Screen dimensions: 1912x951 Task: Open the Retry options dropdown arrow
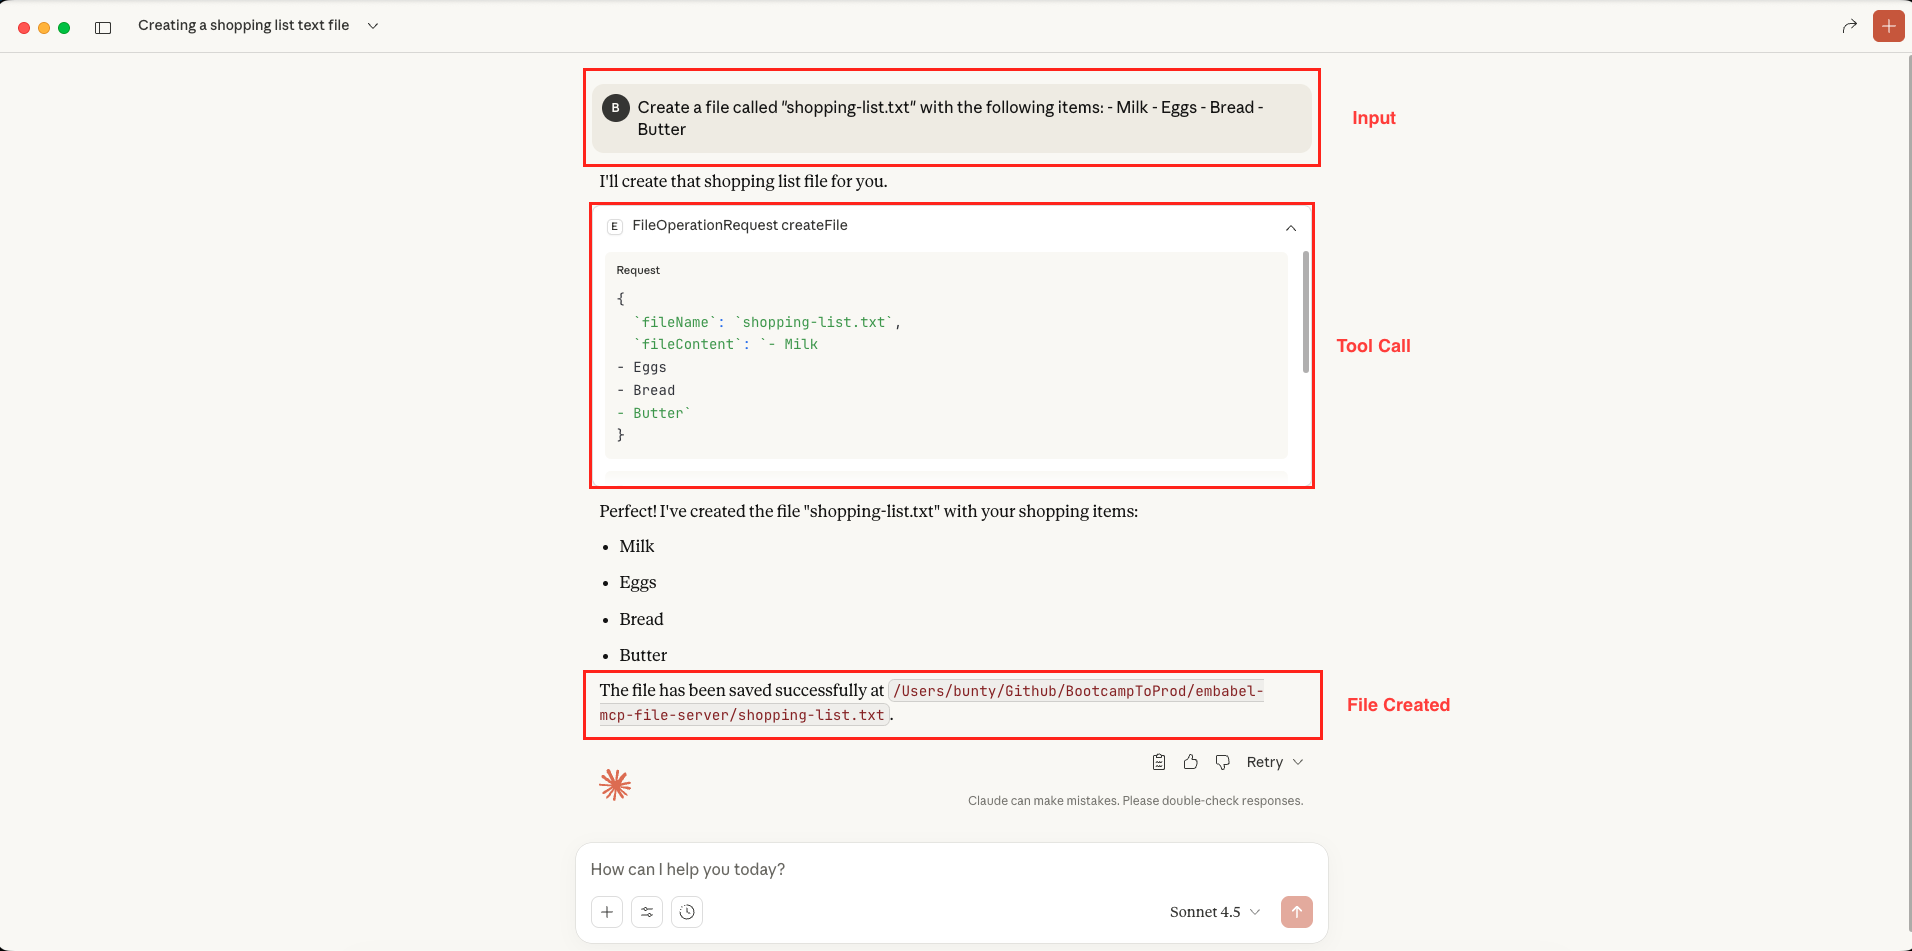point(1298,762)
